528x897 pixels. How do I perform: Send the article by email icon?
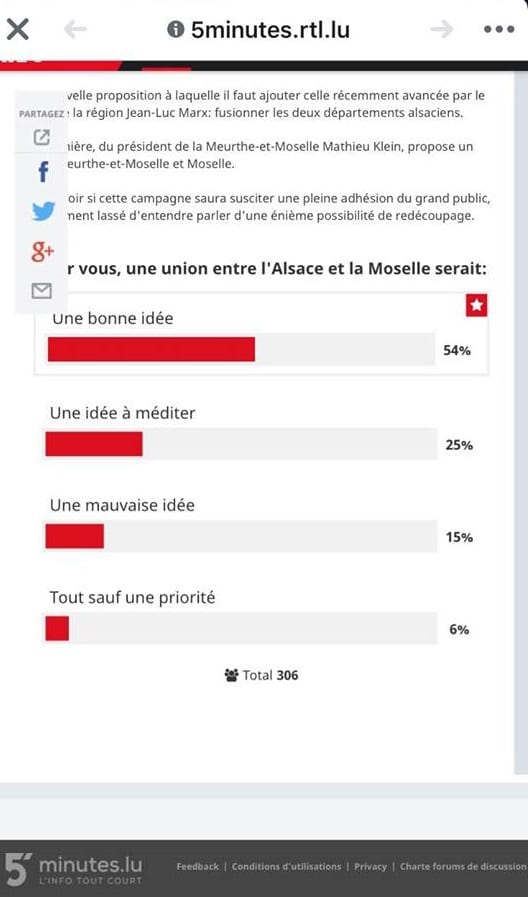[41, 291]
